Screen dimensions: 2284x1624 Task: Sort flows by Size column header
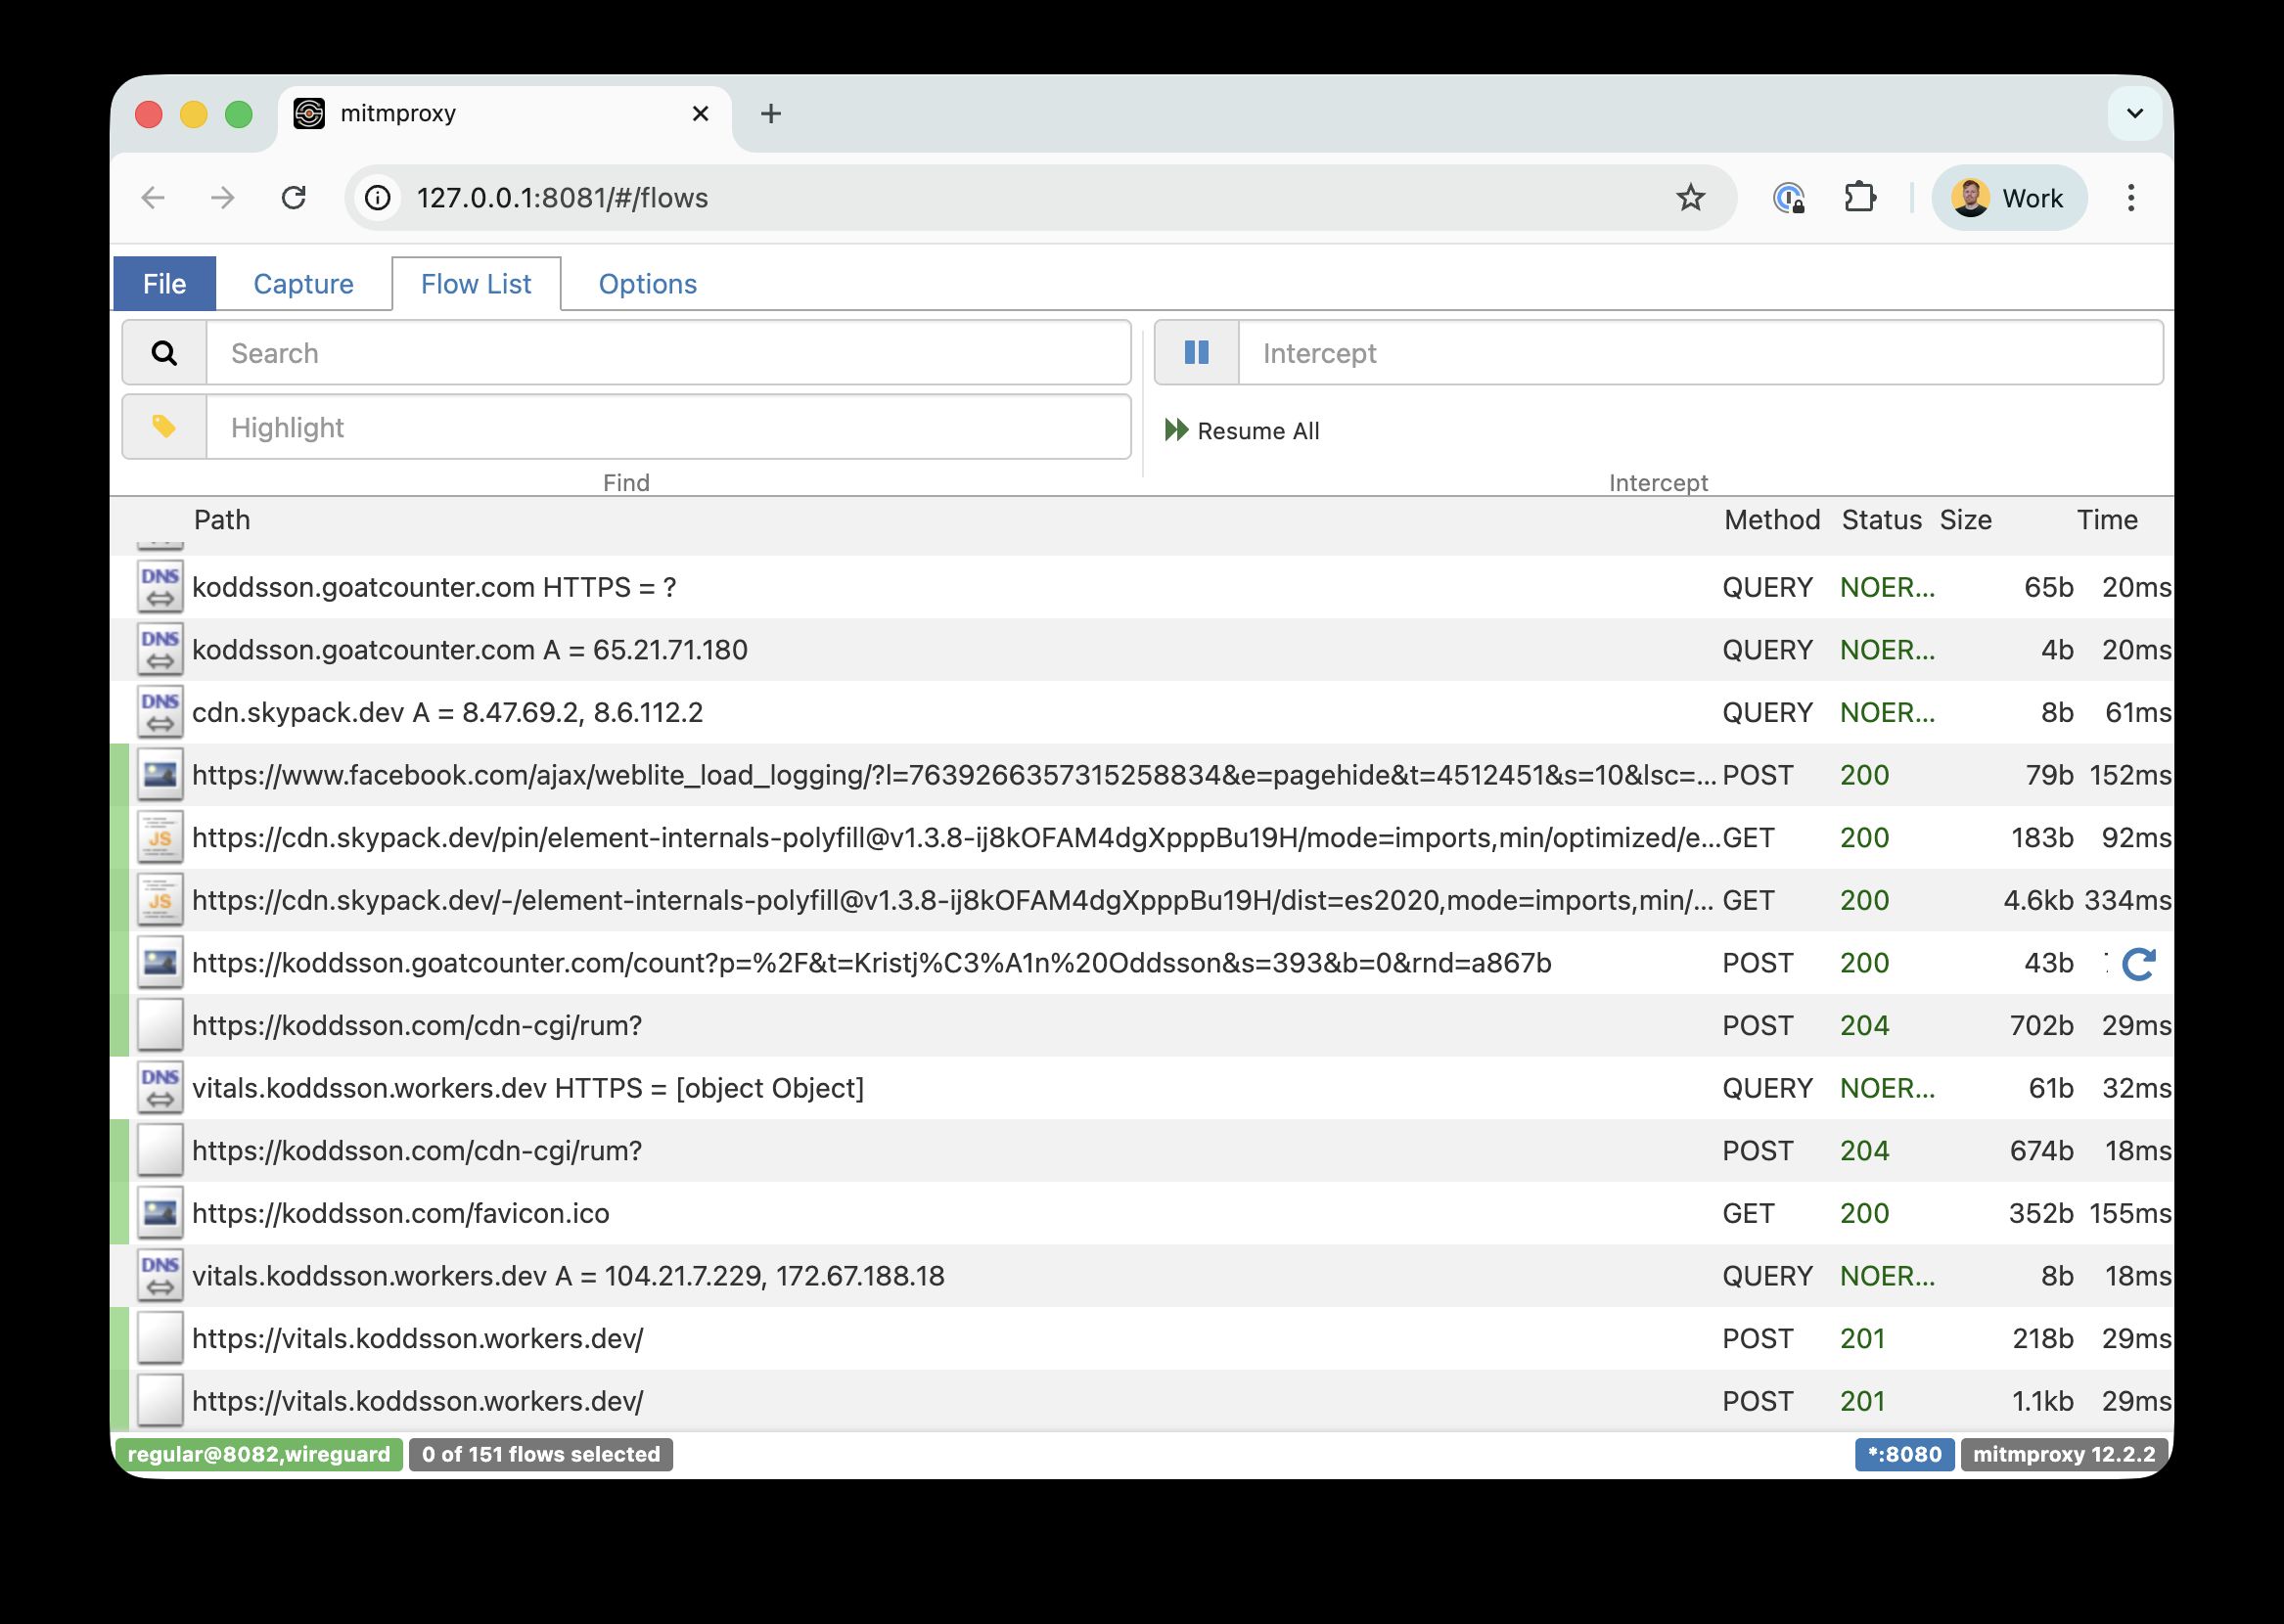[x=1965, y=520]
